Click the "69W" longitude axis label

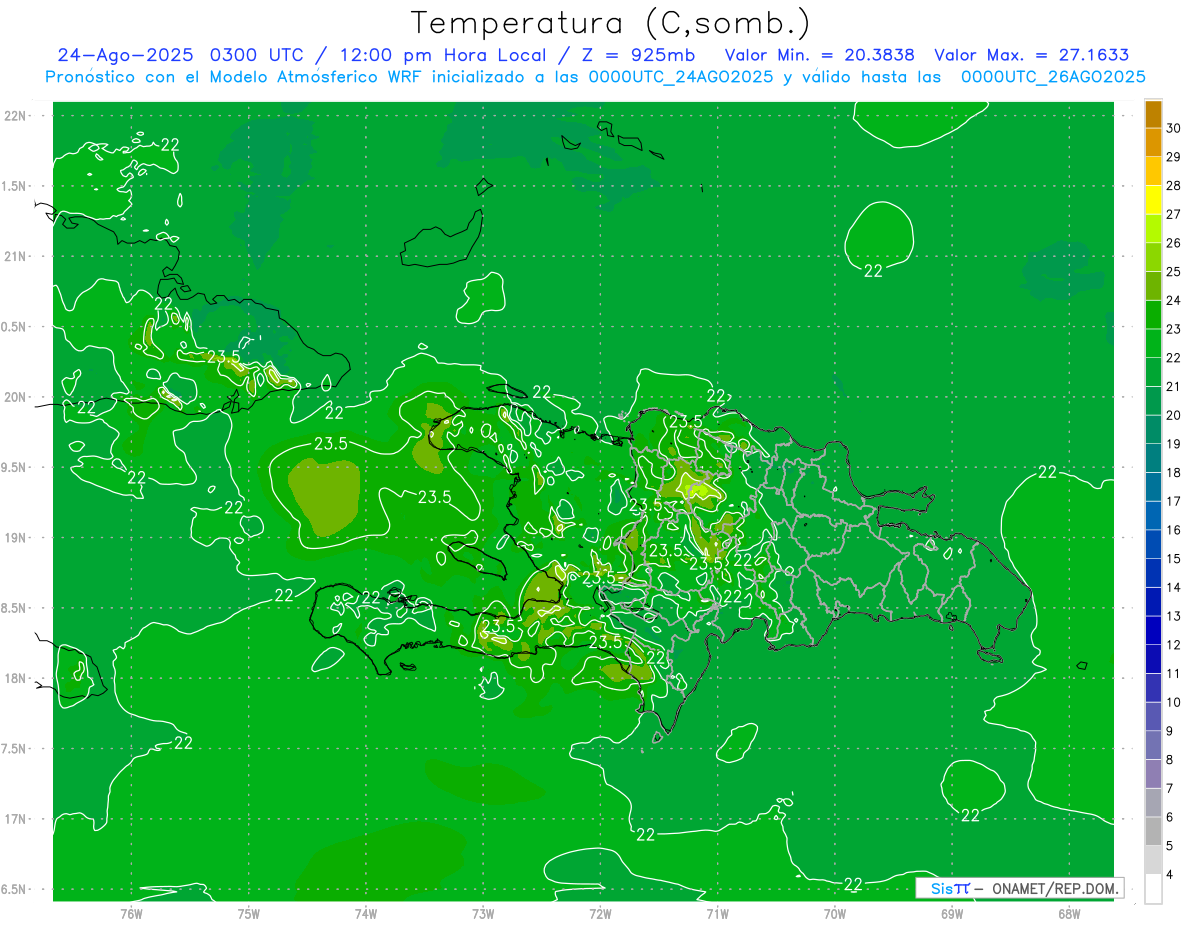pos(951,913)
